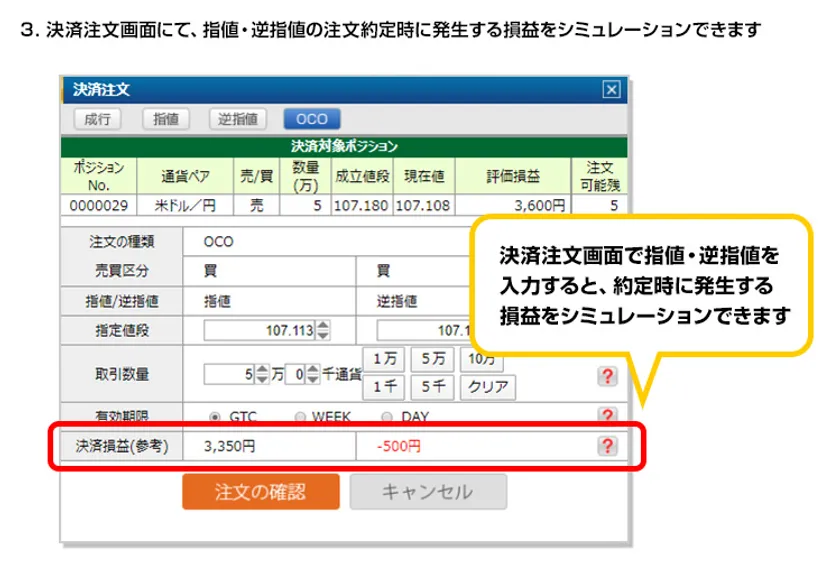840x575 pixels.
Task: Switch to the 指値 order tab
Action: (x=166, y=119)
